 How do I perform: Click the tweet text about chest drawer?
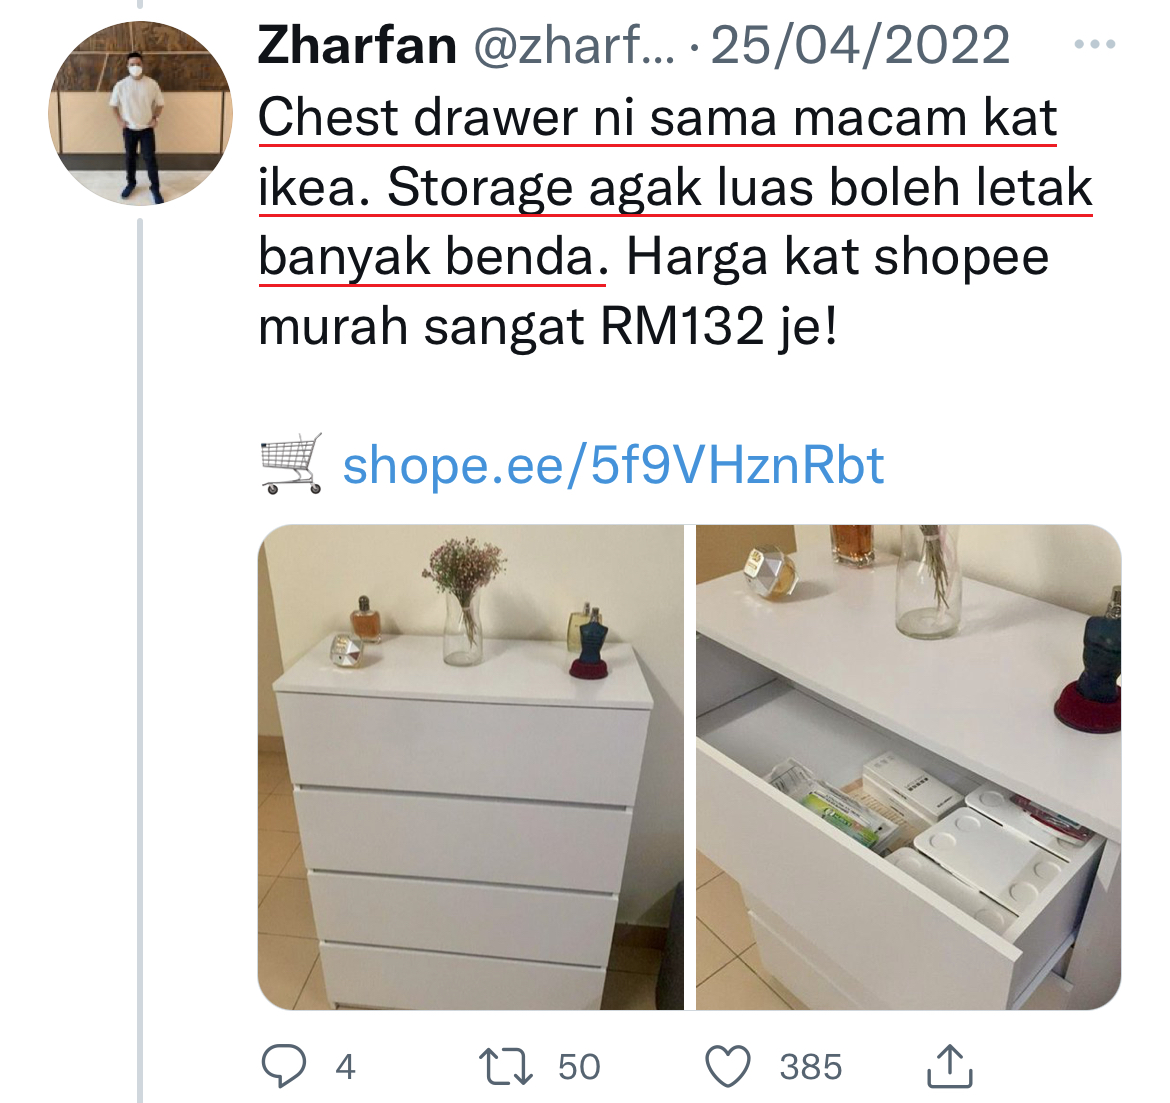tap(675, 222)
